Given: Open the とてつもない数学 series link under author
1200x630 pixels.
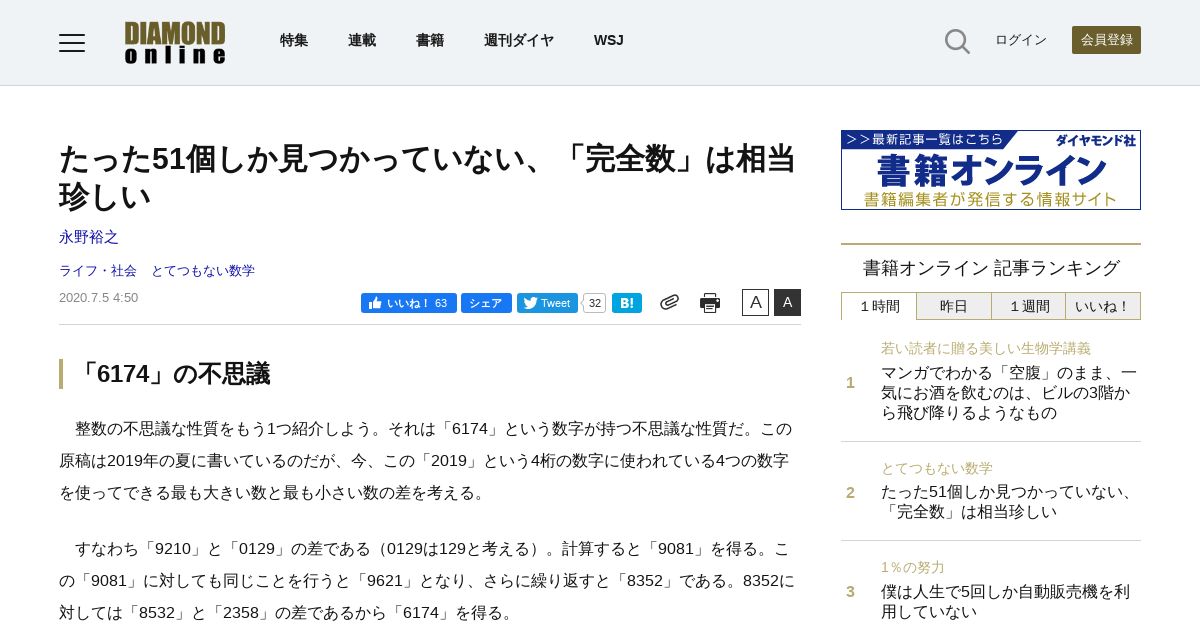Looking at the screenshot, I should [x=203, y=271].
